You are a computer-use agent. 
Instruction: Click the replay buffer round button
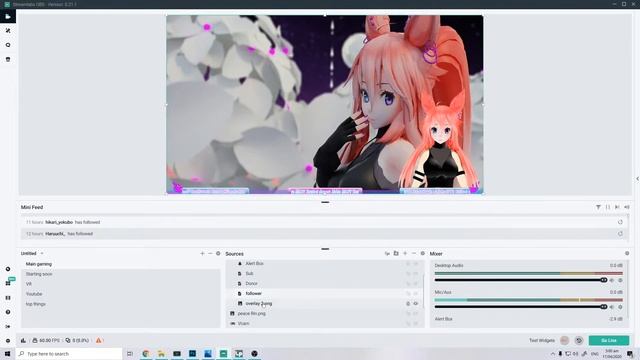579,340
